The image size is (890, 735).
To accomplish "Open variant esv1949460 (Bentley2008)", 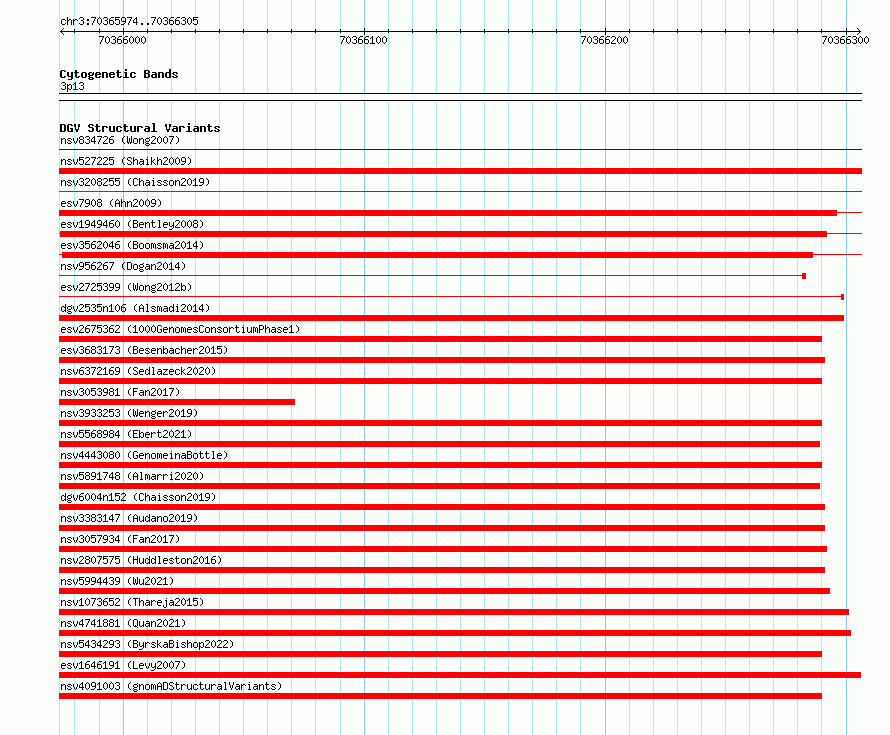I will click(132, 224).
